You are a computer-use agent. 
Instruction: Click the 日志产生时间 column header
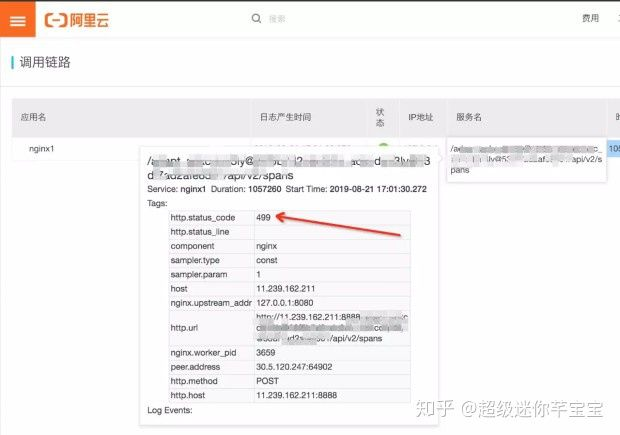click(x=285, y=117)
